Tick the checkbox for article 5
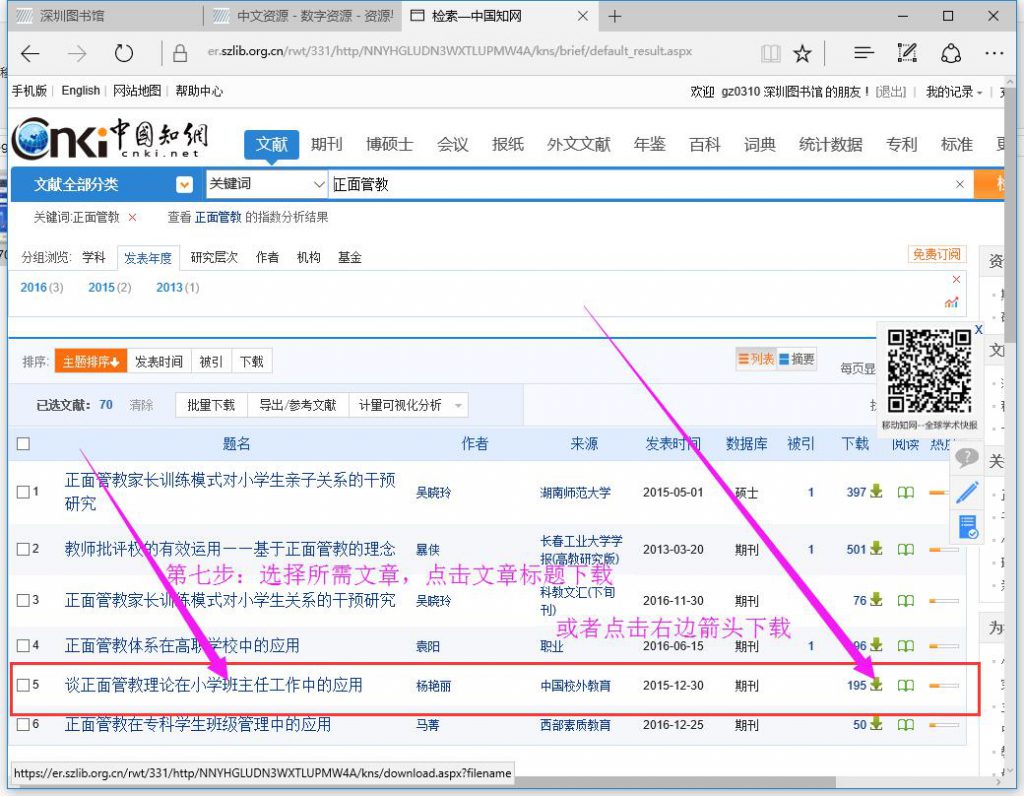 (x=23, y=685)
